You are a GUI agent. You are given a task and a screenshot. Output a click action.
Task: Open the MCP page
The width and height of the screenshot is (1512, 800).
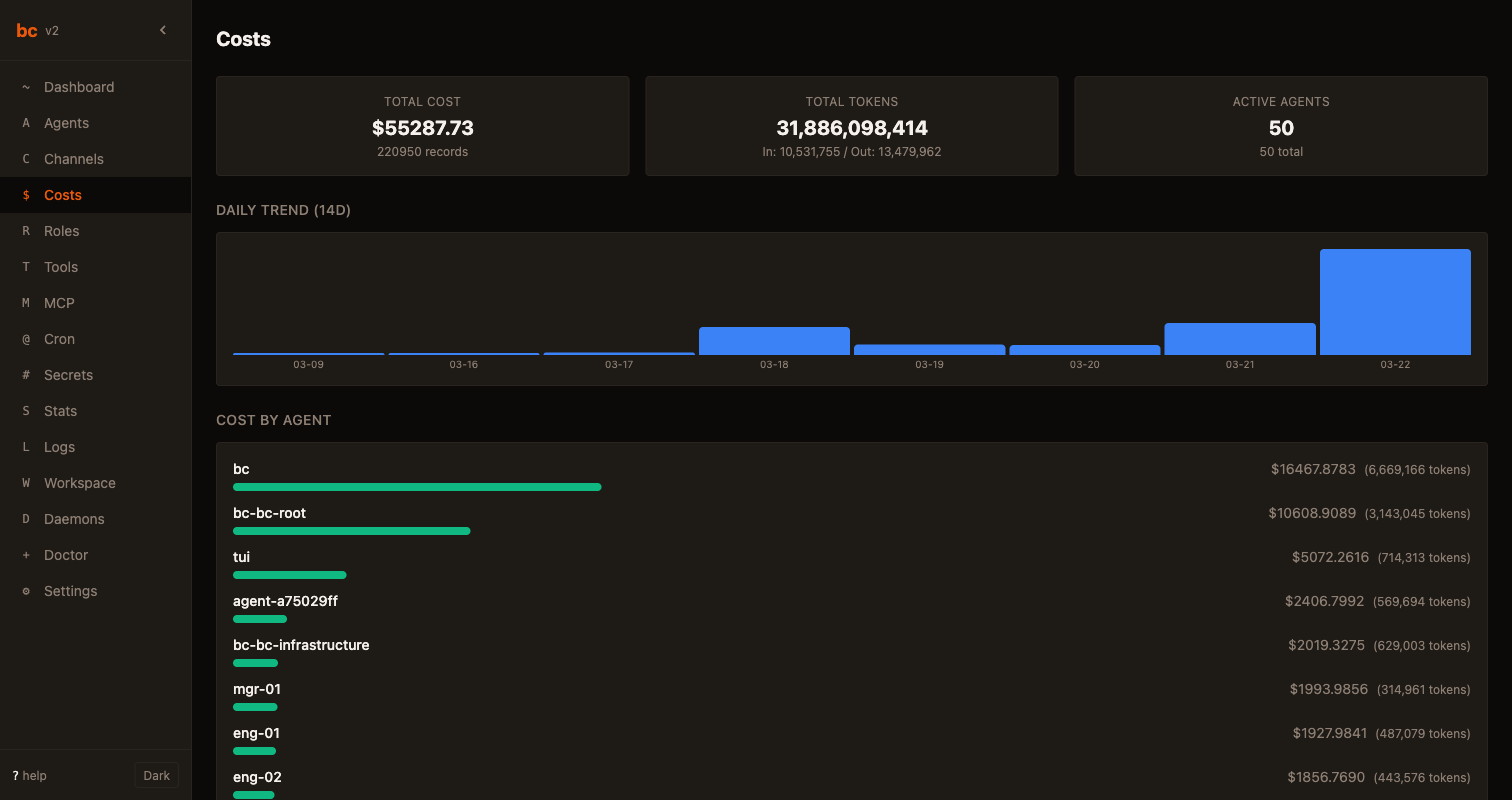pyautogui.click(x=95, y=303)
